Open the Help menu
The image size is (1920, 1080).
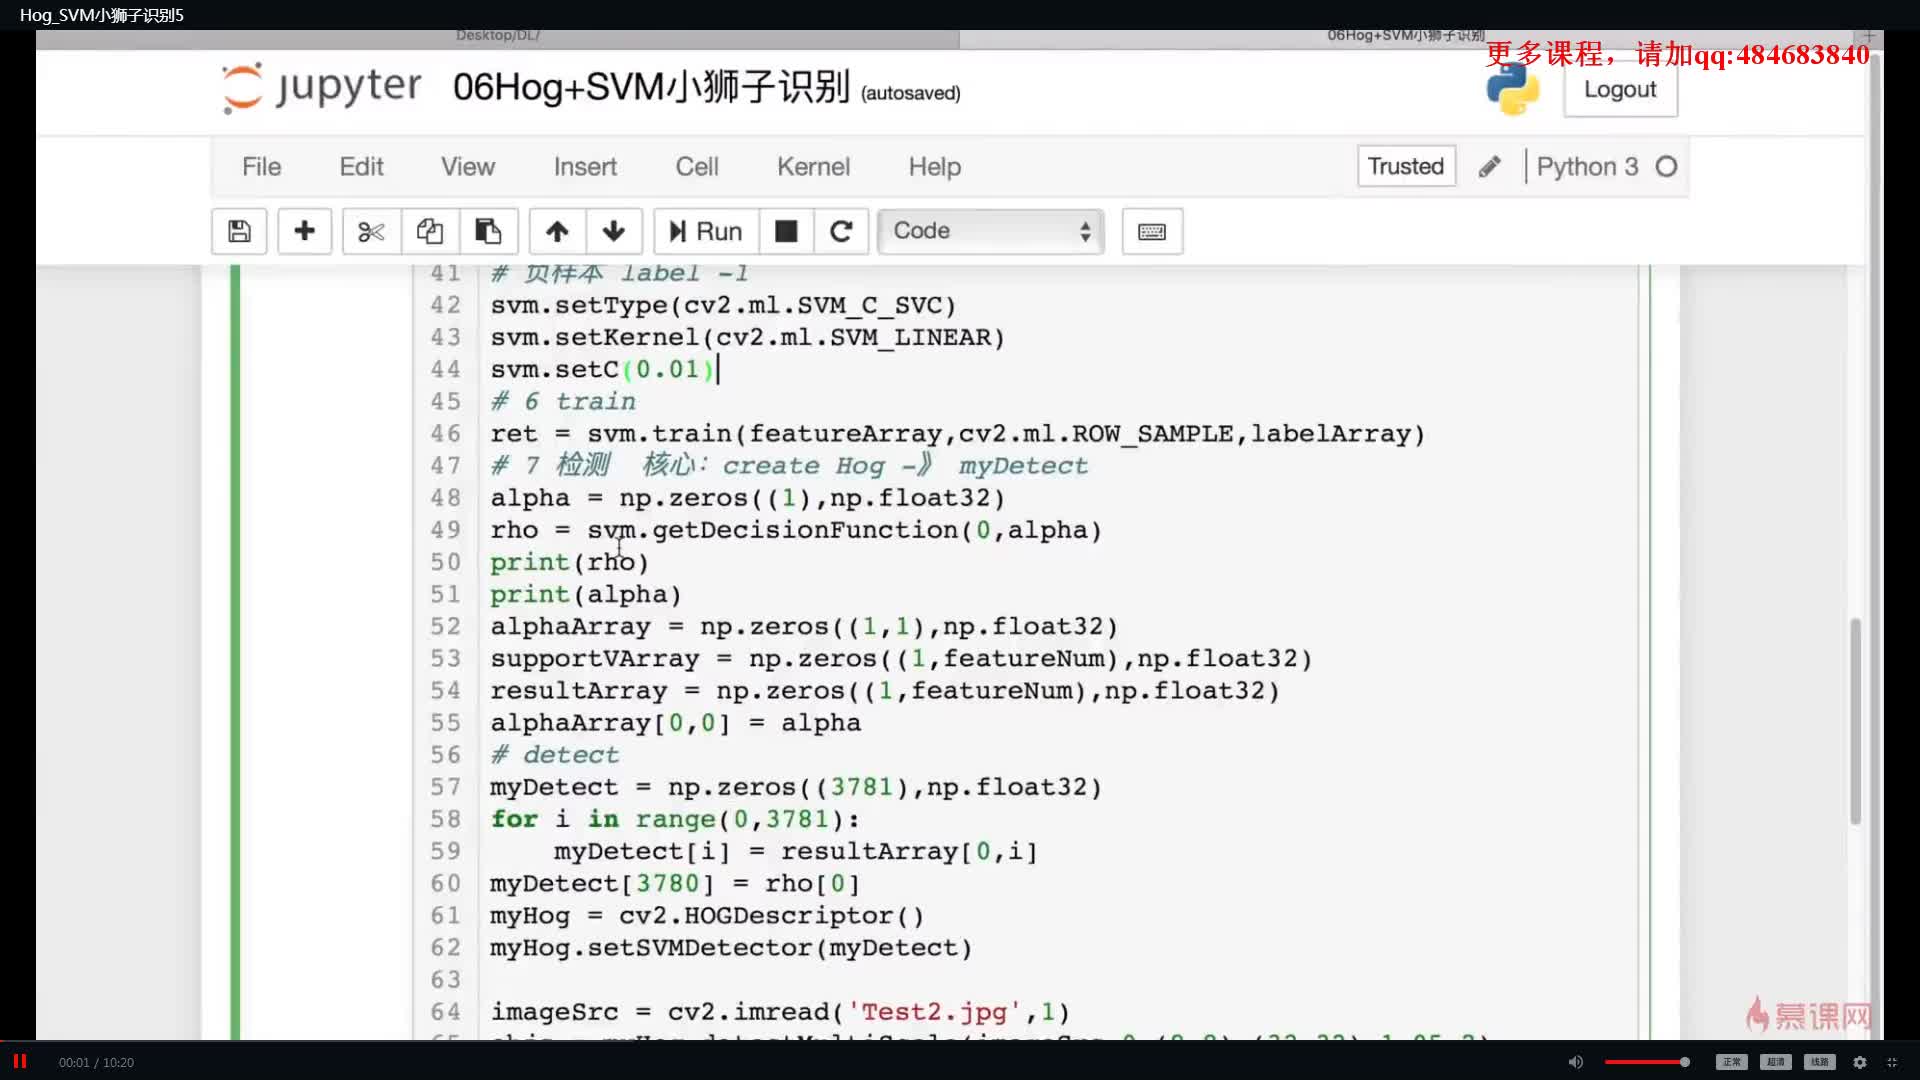(x=934, y=167)
